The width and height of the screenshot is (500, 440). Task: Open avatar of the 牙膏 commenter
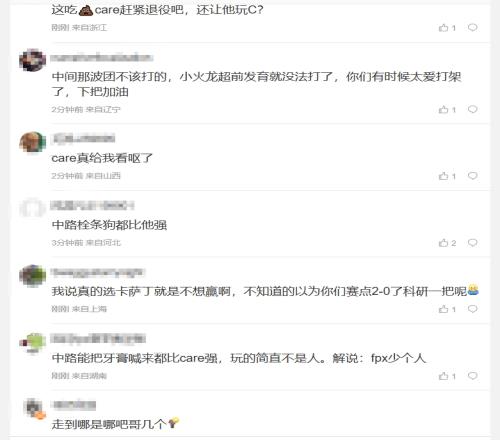pos(32,343)
